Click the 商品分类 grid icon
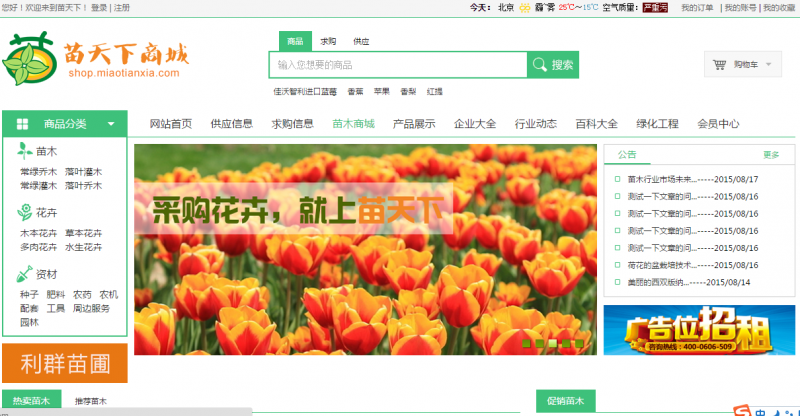The width and height of the screenshot is (800, 416). point(22,124)
